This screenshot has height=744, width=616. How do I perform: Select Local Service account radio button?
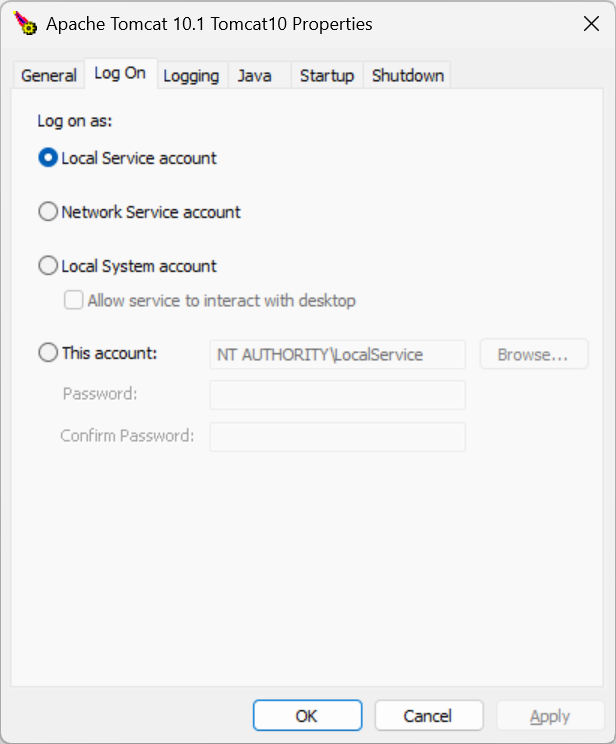48,158
